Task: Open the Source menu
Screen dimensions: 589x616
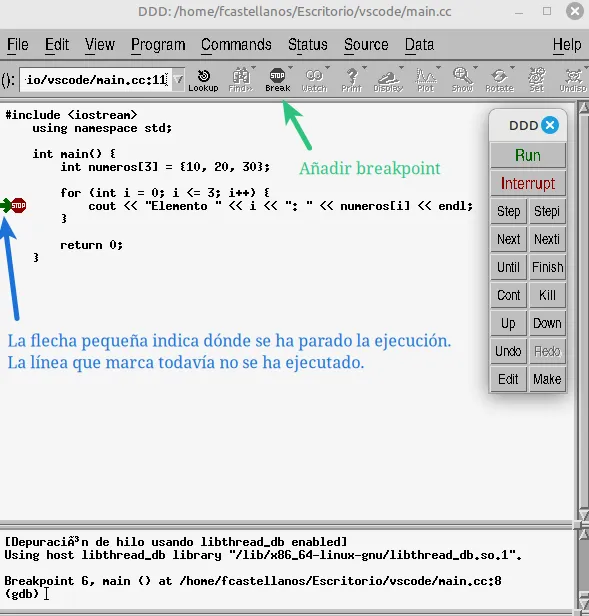Action: click(366, 45)
